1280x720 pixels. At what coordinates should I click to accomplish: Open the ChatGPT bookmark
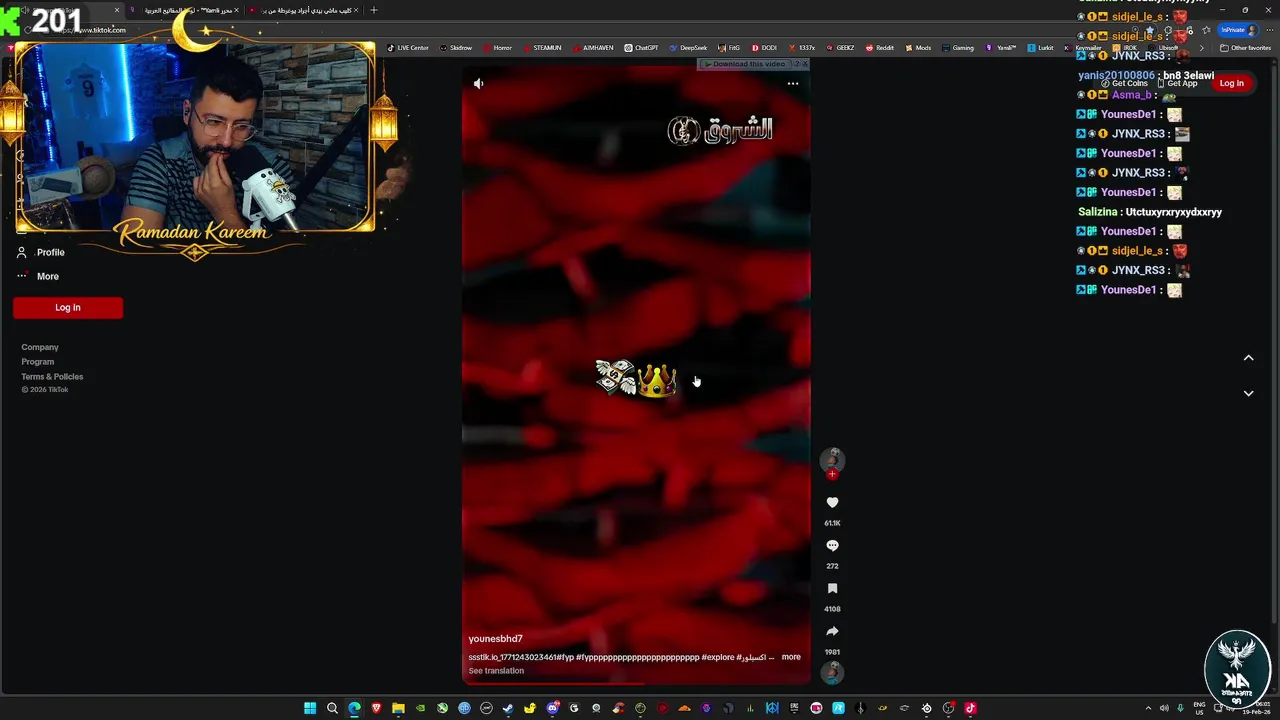pyautogui.click(x=641, y=48)
